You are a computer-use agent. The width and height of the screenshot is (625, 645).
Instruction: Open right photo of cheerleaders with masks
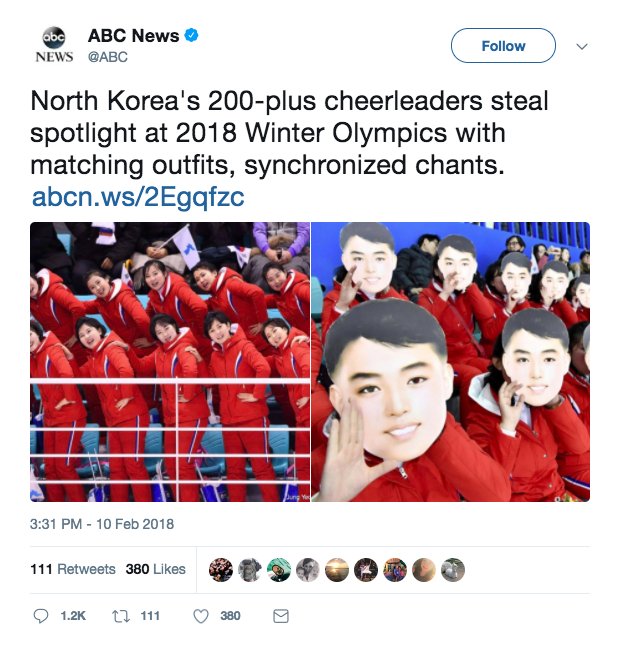coord(451,362)
